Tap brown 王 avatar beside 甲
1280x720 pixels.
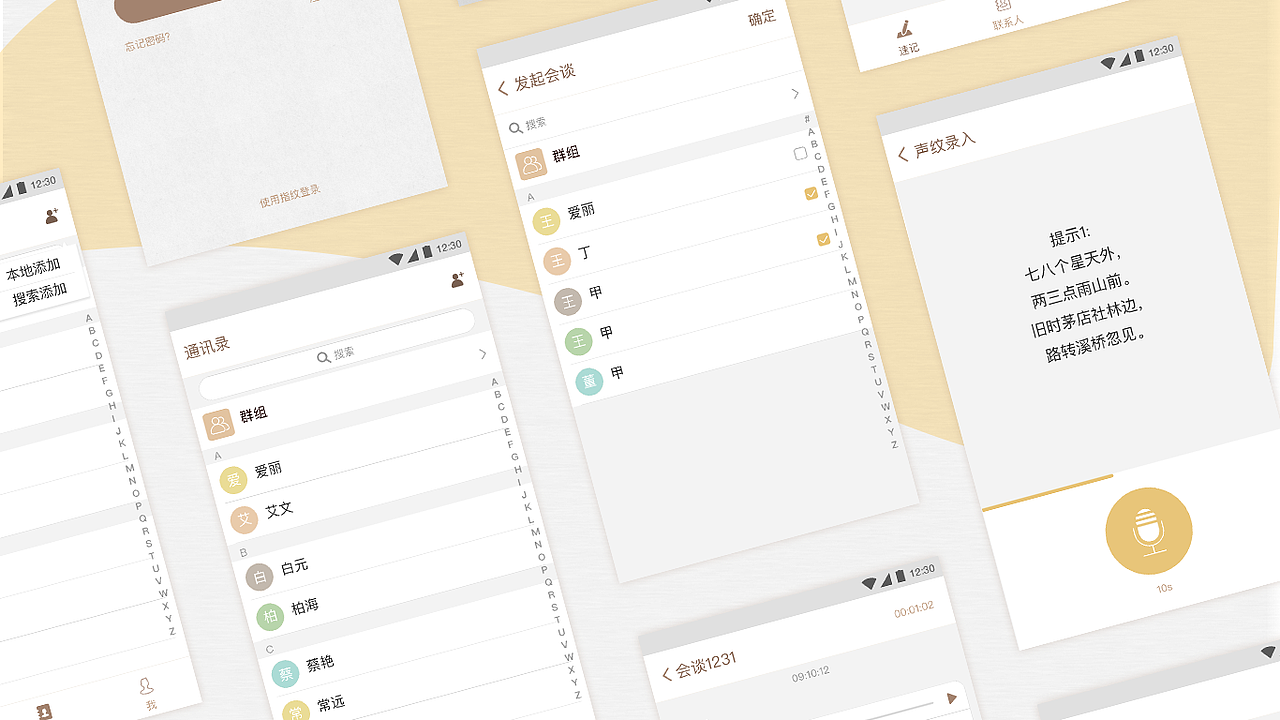[x=568, y=301]
